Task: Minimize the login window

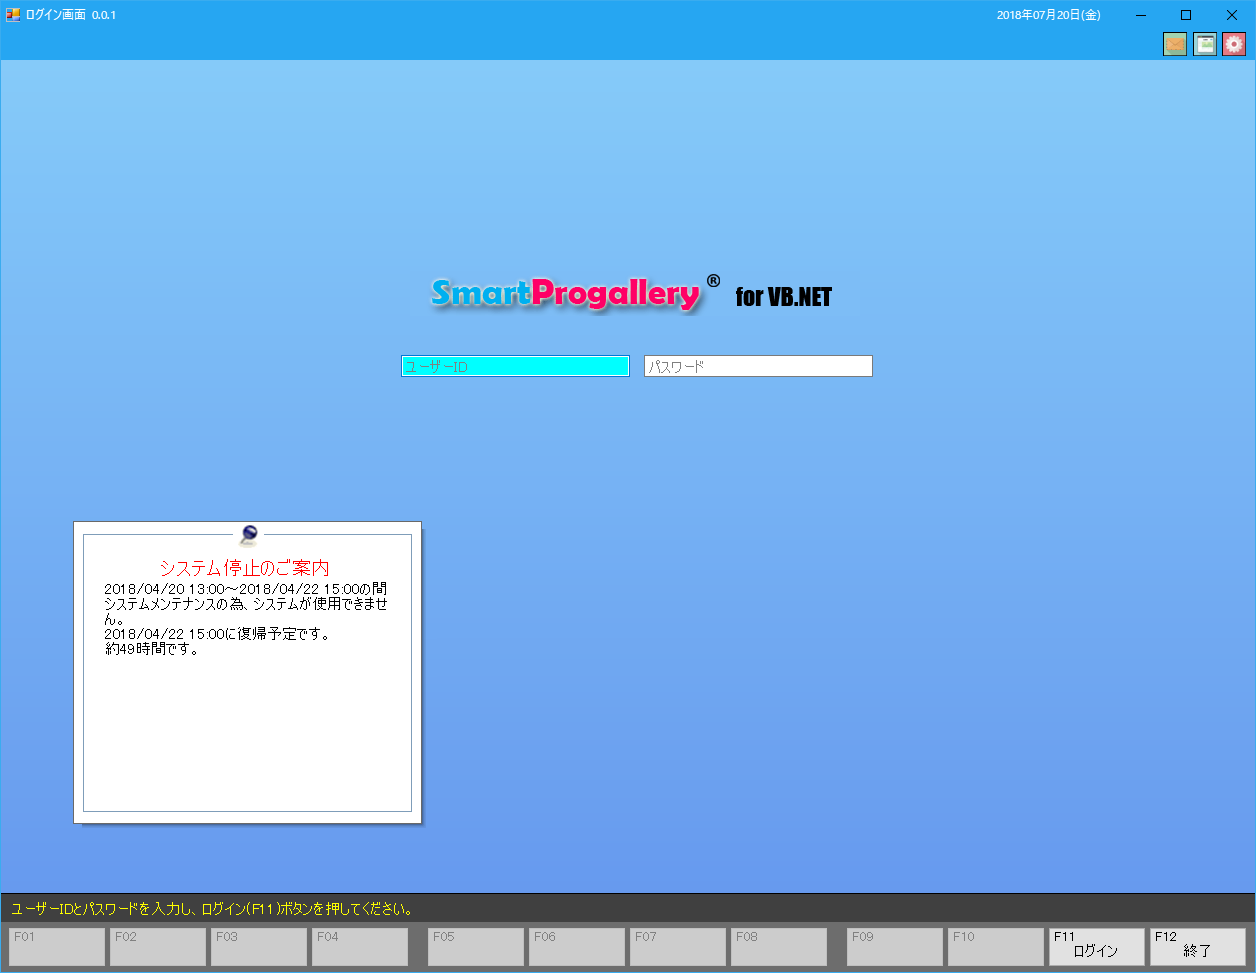Action: (1140, 15)
